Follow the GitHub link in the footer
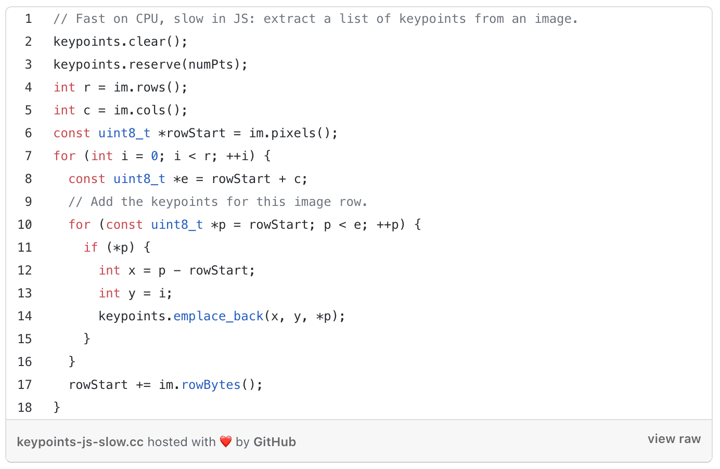Screen dimensions: 720x469 click(x=274, y=441)
